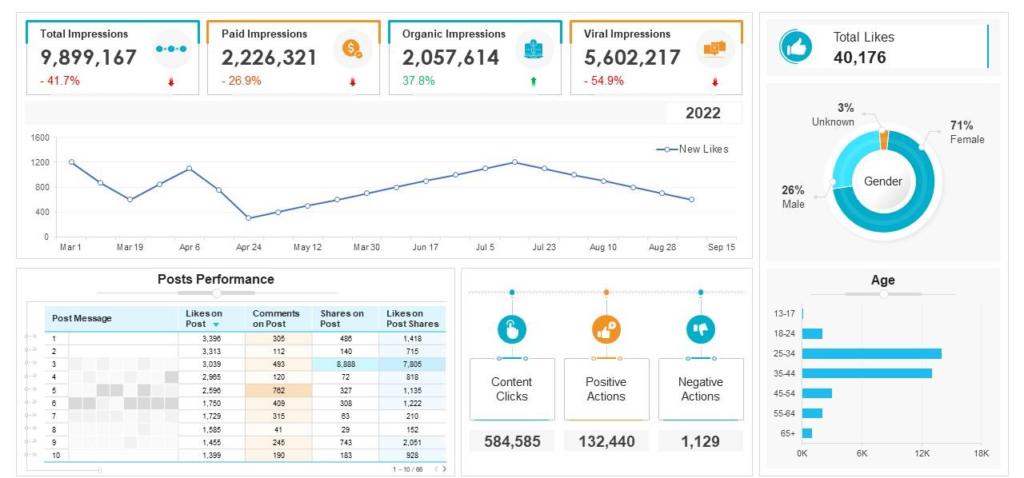
Task: Click the Total Impressions connected-dots icon
Action: 172,49
